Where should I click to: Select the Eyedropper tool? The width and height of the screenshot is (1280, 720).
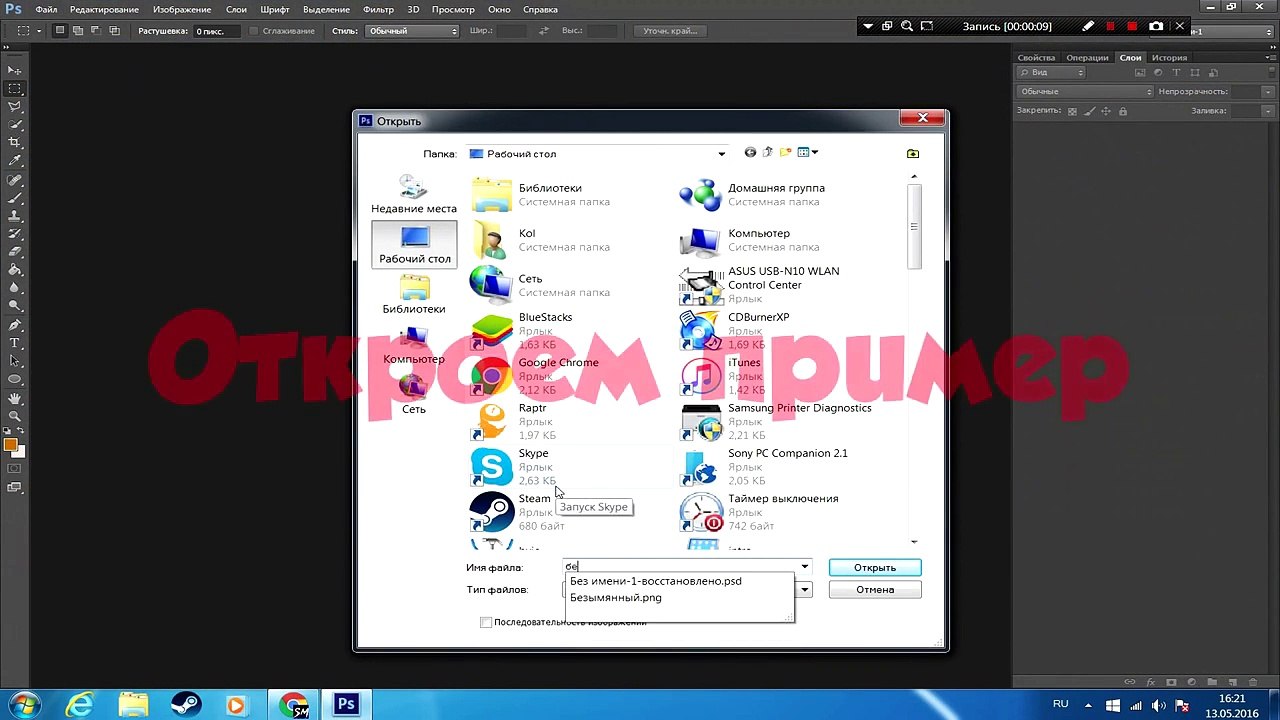pyautogui.click(x=15, y=160)
